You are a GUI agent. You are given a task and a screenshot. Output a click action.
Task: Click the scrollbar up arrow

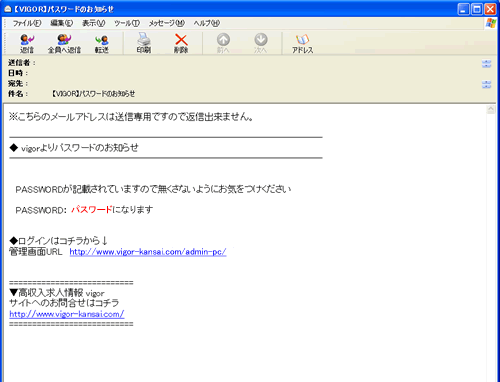(x=491, y=109)
